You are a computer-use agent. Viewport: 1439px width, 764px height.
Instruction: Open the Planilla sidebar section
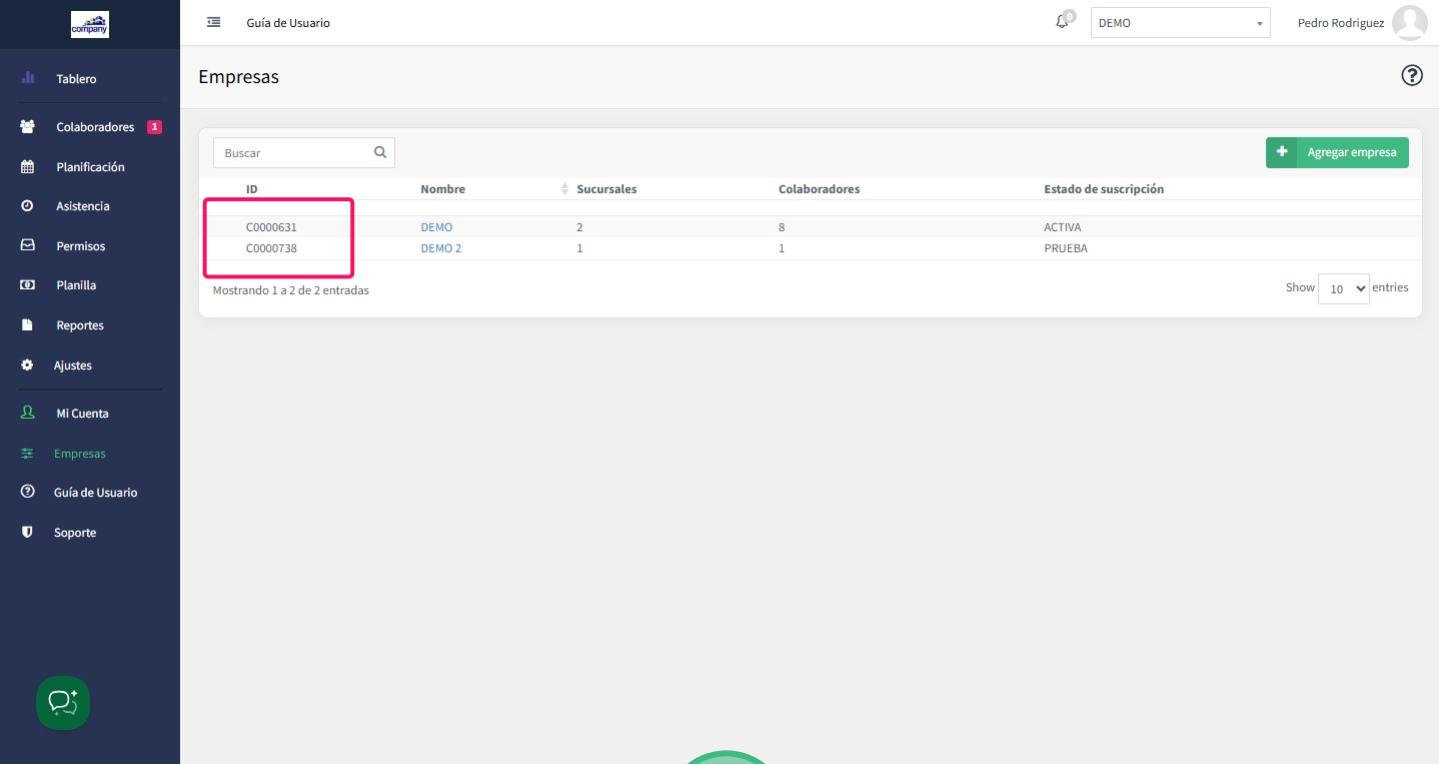click(x=76, y=285)
